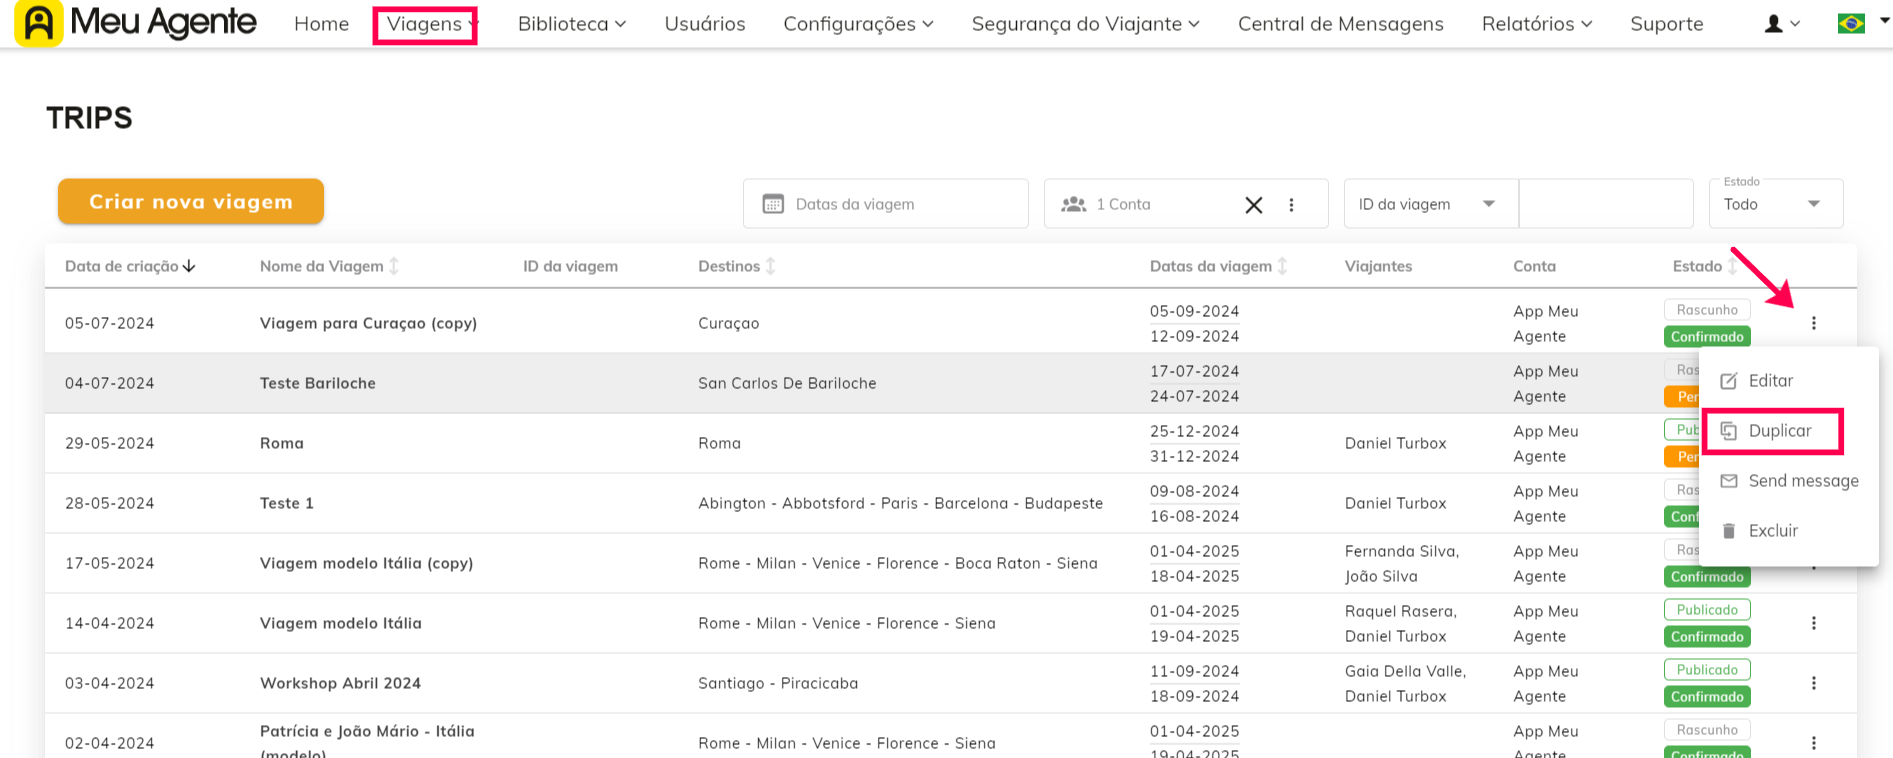This screenshot has height=758, width=1893.
Task: Open the user profile icon menu
Action: click(x=1781, y=24)
